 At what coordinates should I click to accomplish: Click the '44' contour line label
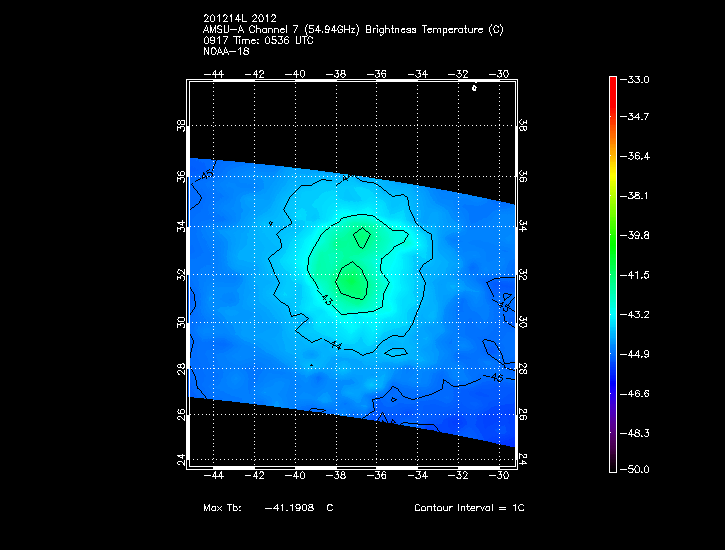pyautogui.click(x=336, y=346)
